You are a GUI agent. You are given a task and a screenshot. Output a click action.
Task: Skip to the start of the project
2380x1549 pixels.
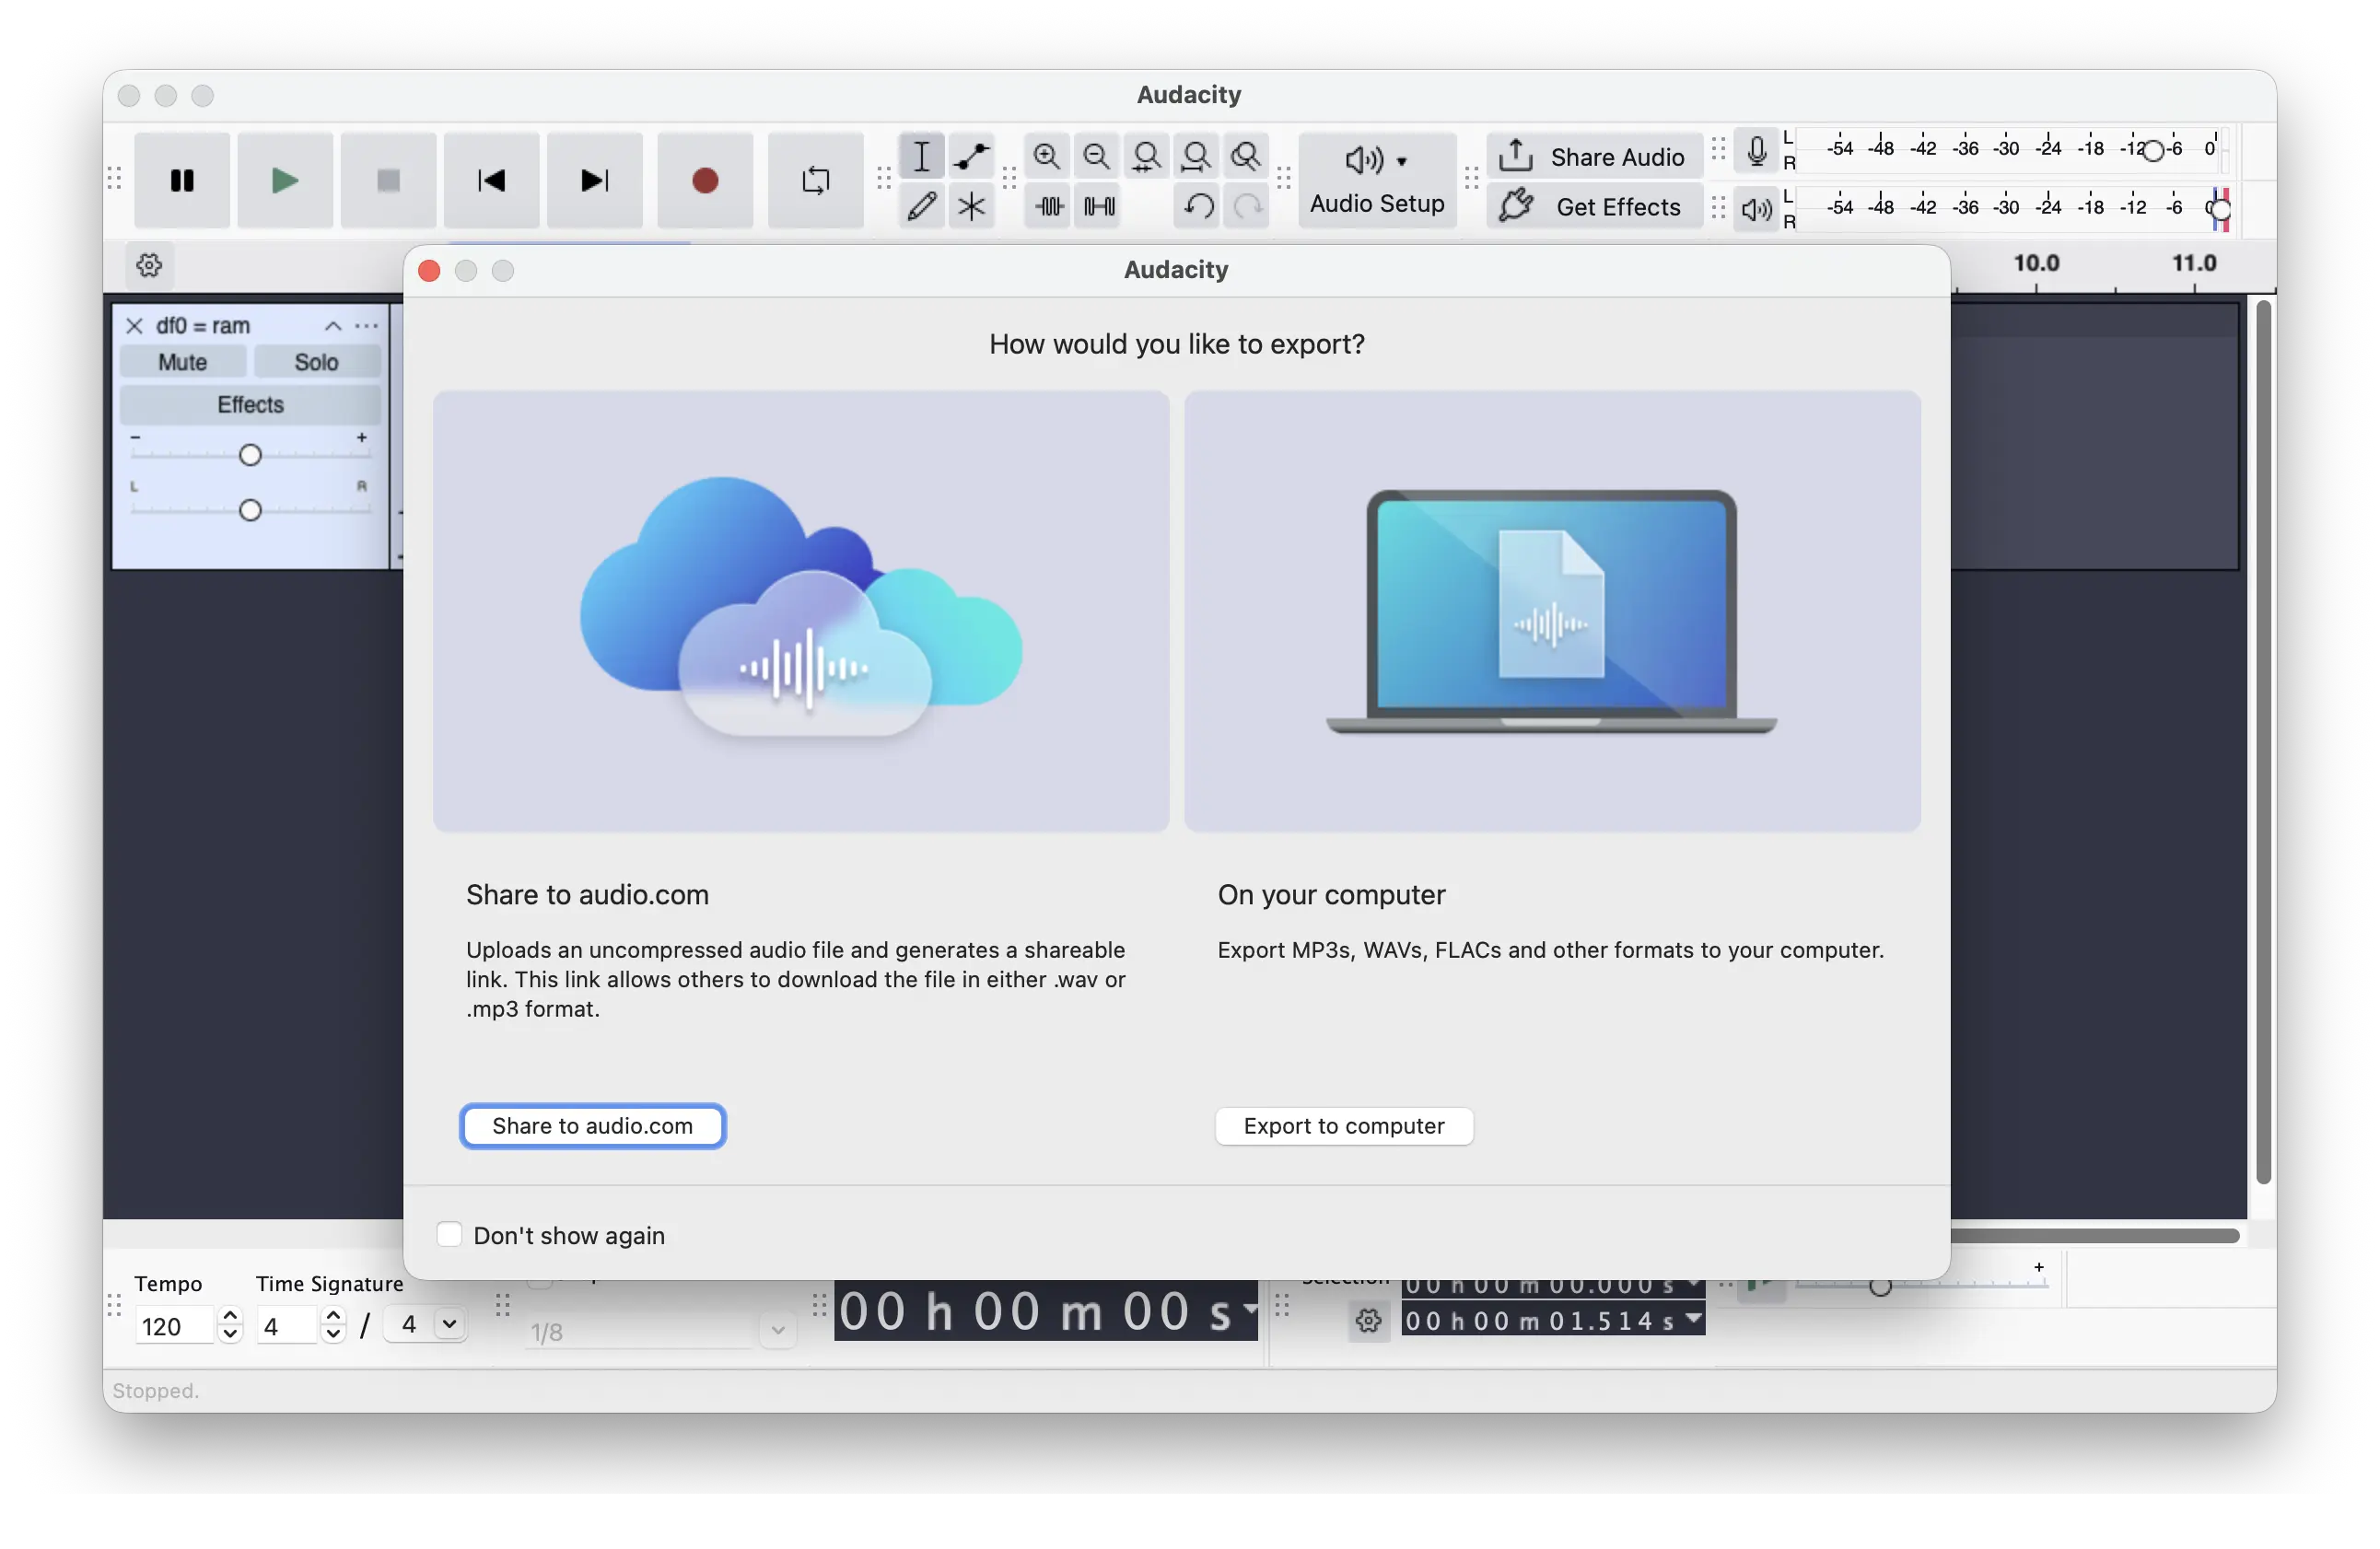pyautogui.click(x=491, y=180)
